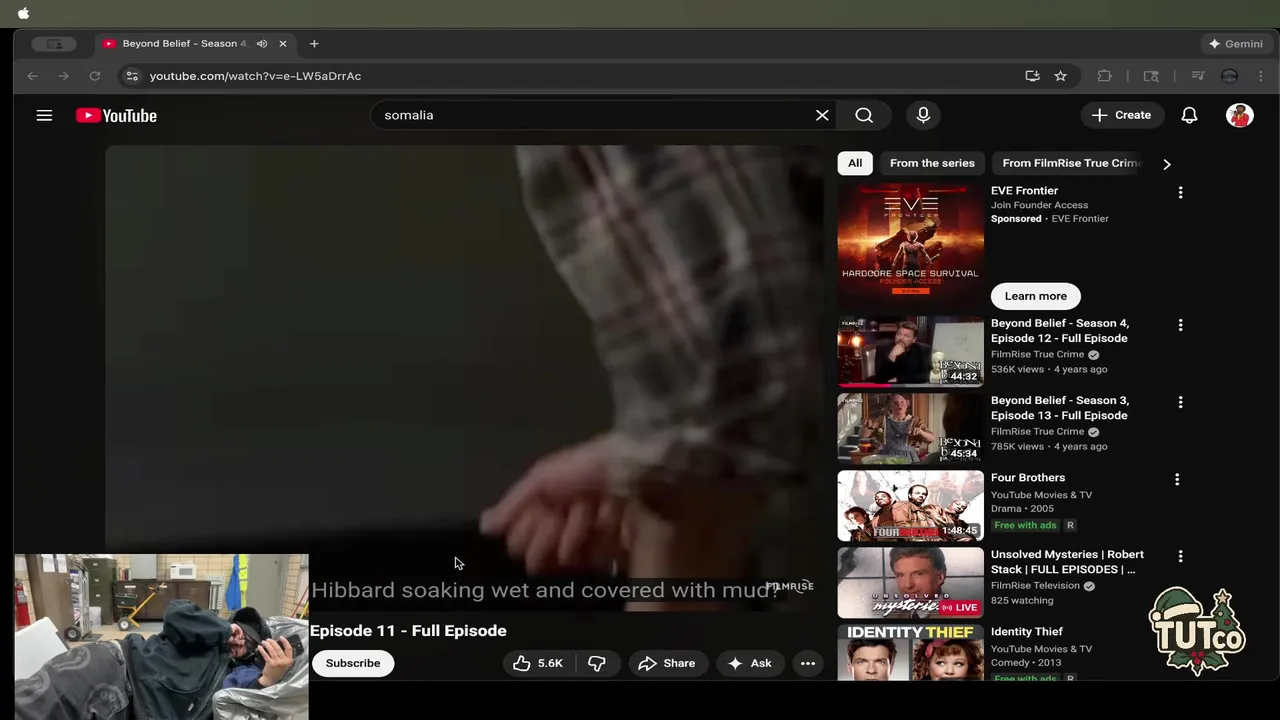Open the Chrome three-dot menu
This screenshot has width=1280, height=720.
(x=1261, y=76)
